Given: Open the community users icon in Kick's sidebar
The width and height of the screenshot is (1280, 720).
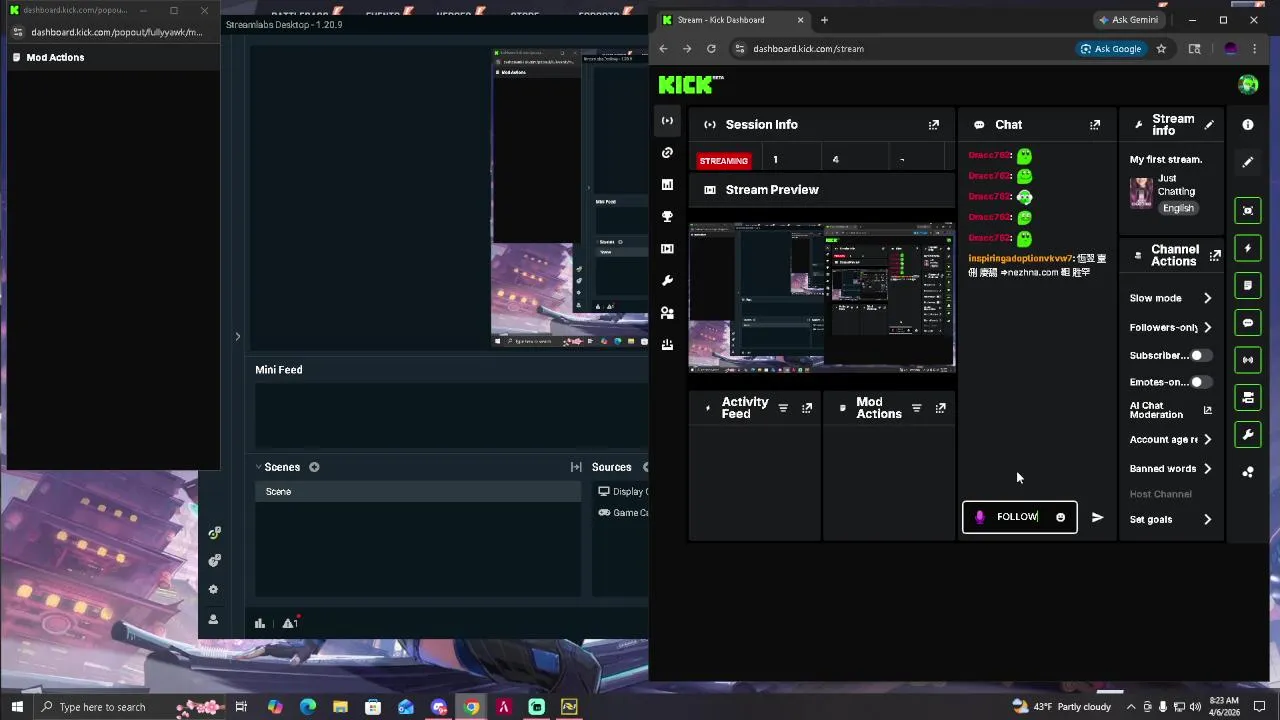Looking at the screenshot, I should point(667,313).
